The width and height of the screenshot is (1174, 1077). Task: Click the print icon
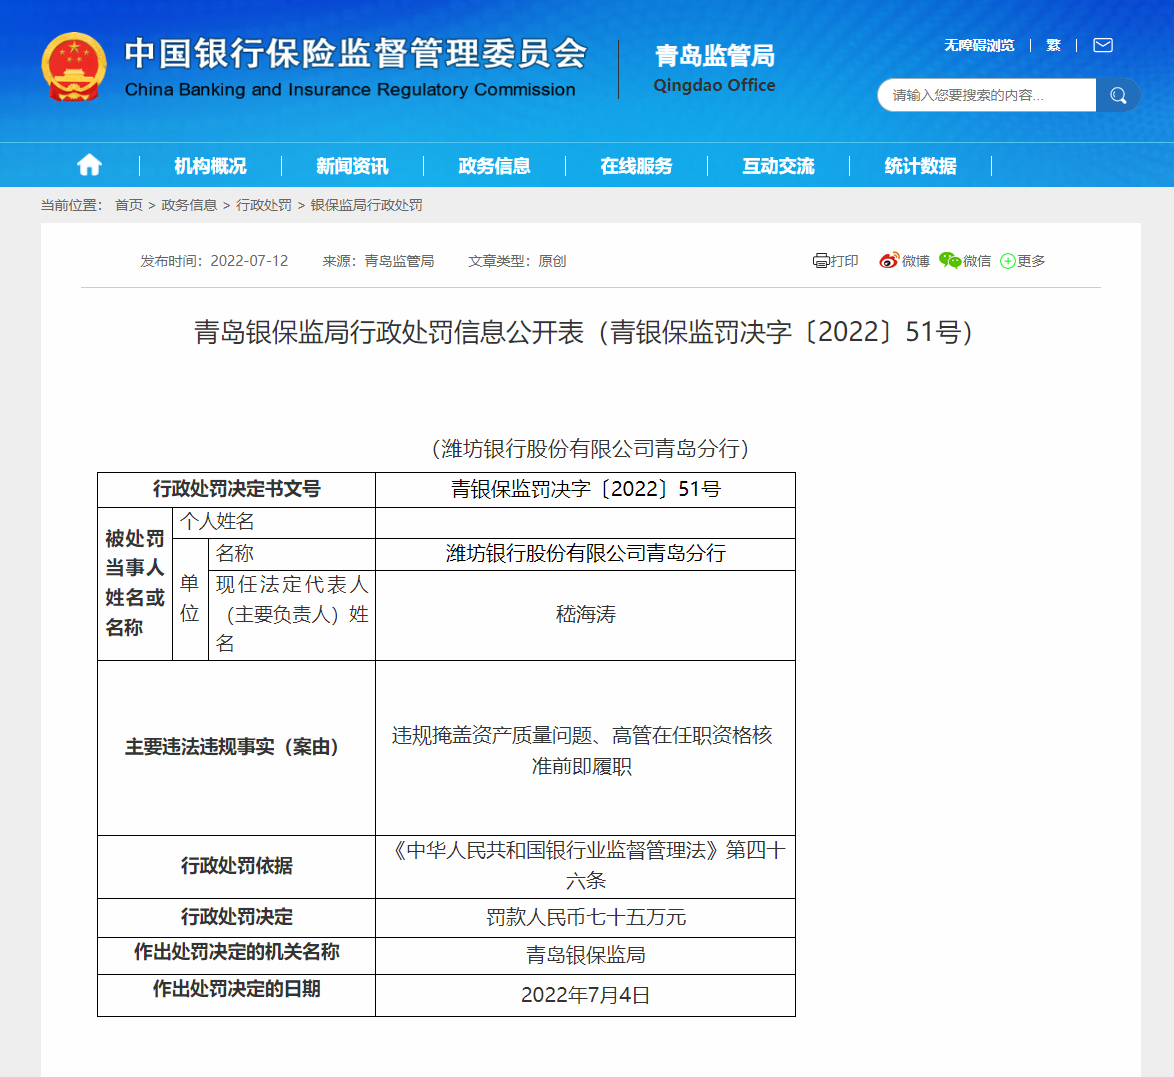coord(821,261)
